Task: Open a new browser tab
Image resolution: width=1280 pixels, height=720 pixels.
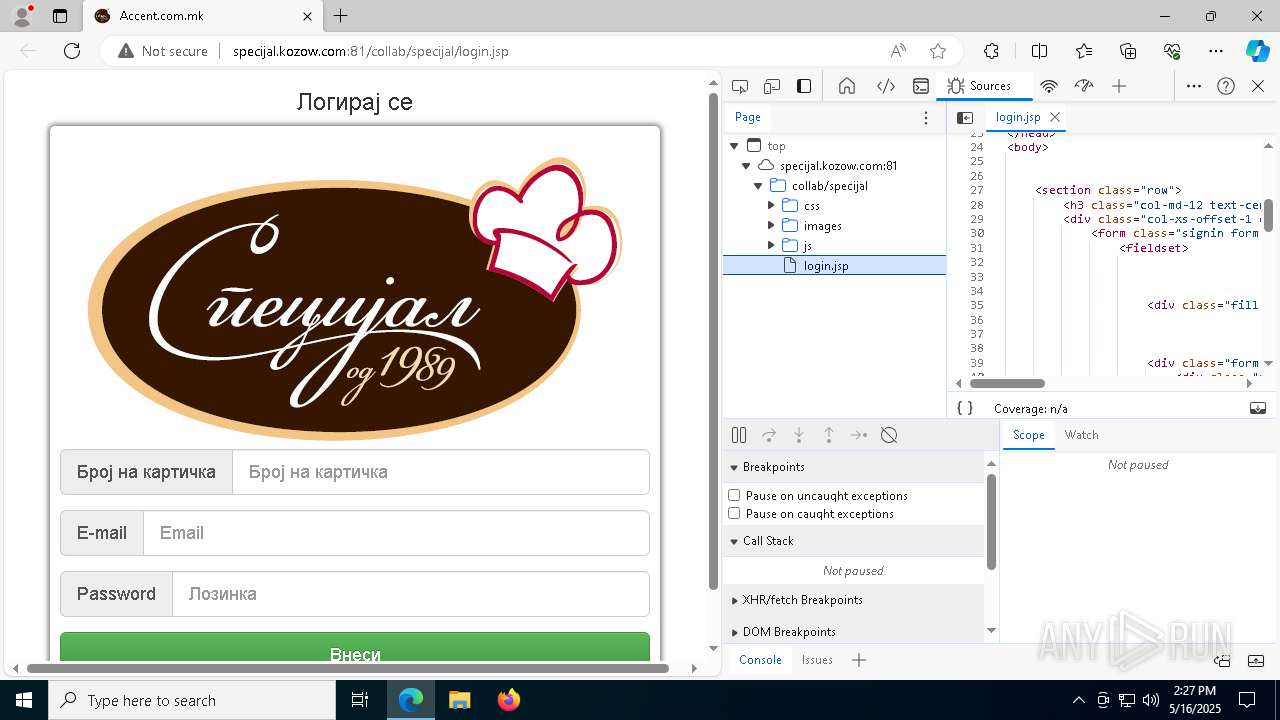Action: click(341, 16)
